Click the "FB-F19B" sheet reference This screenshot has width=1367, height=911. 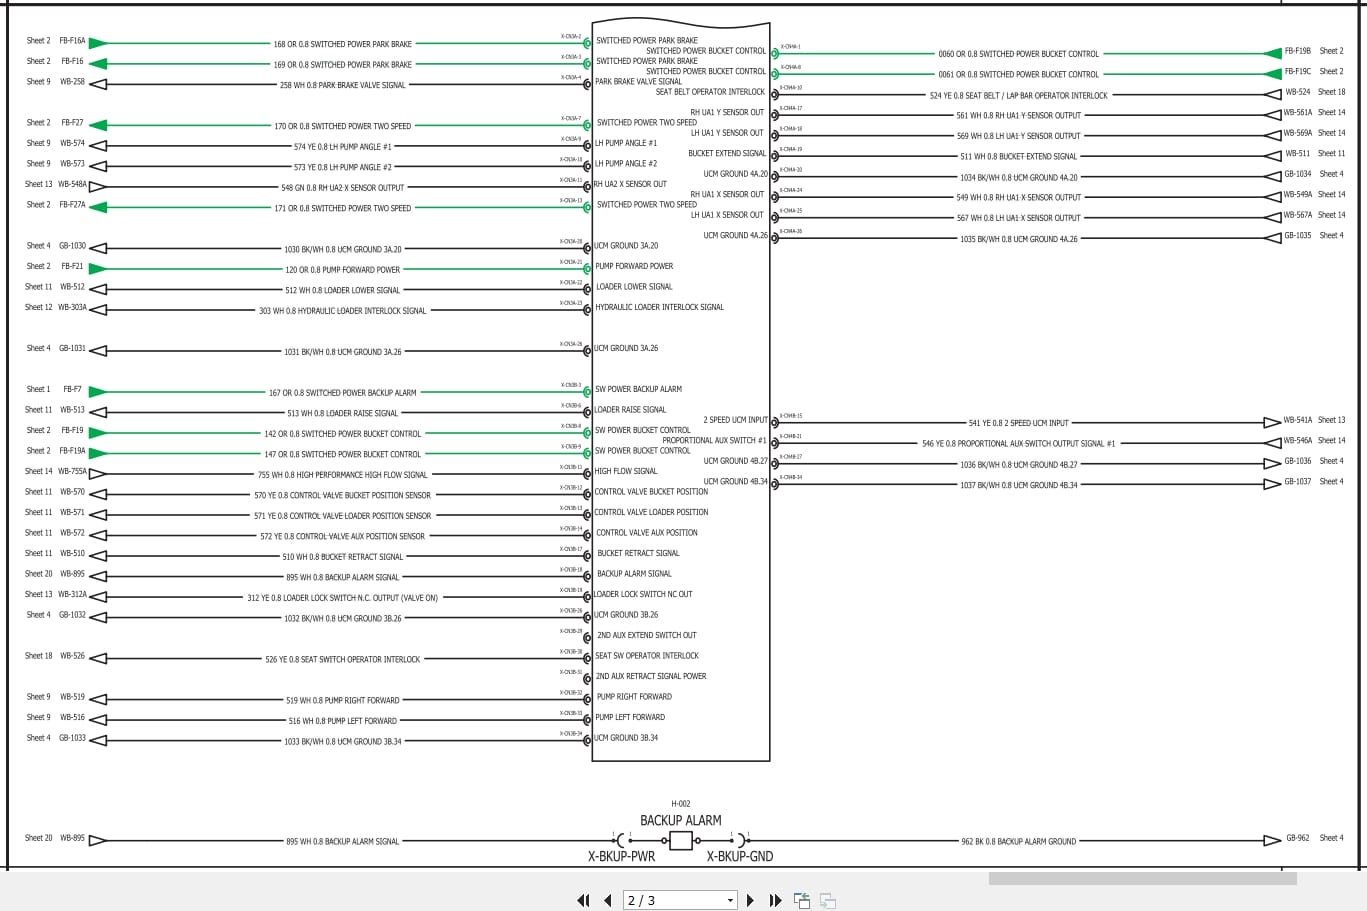pos(1298,51)
